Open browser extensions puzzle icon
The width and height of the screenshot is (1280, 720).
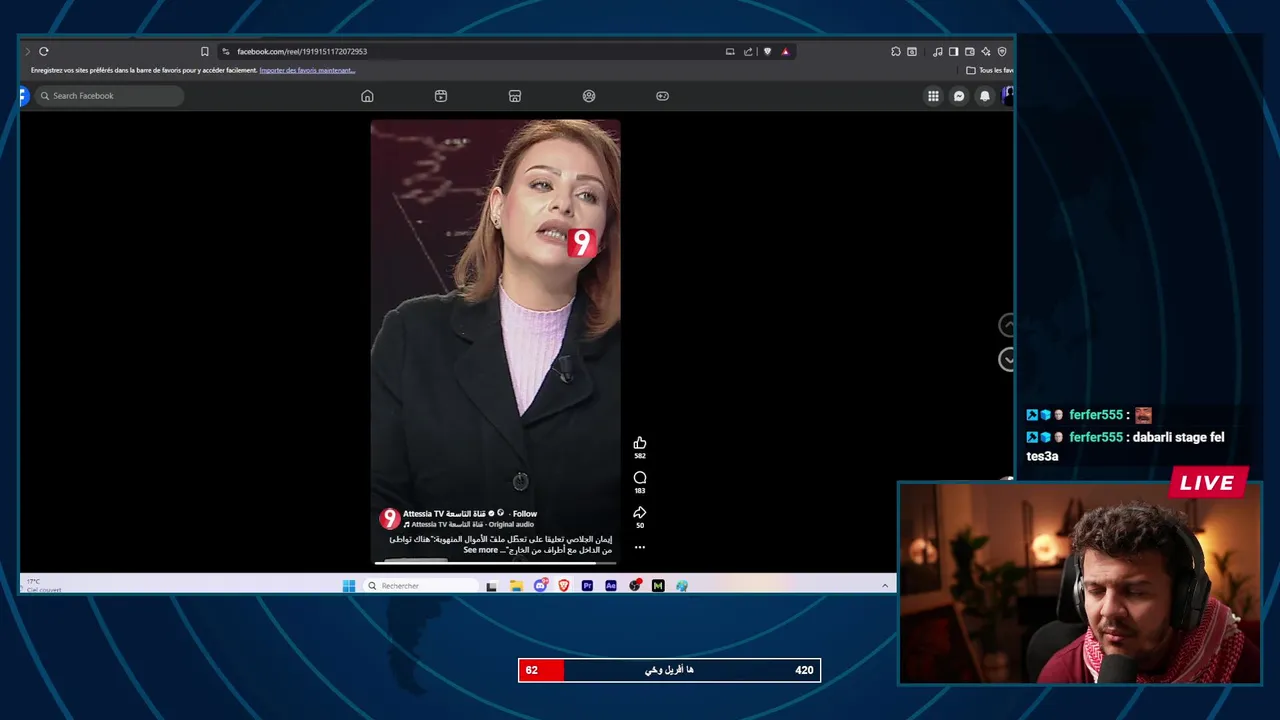click(896, 51)
